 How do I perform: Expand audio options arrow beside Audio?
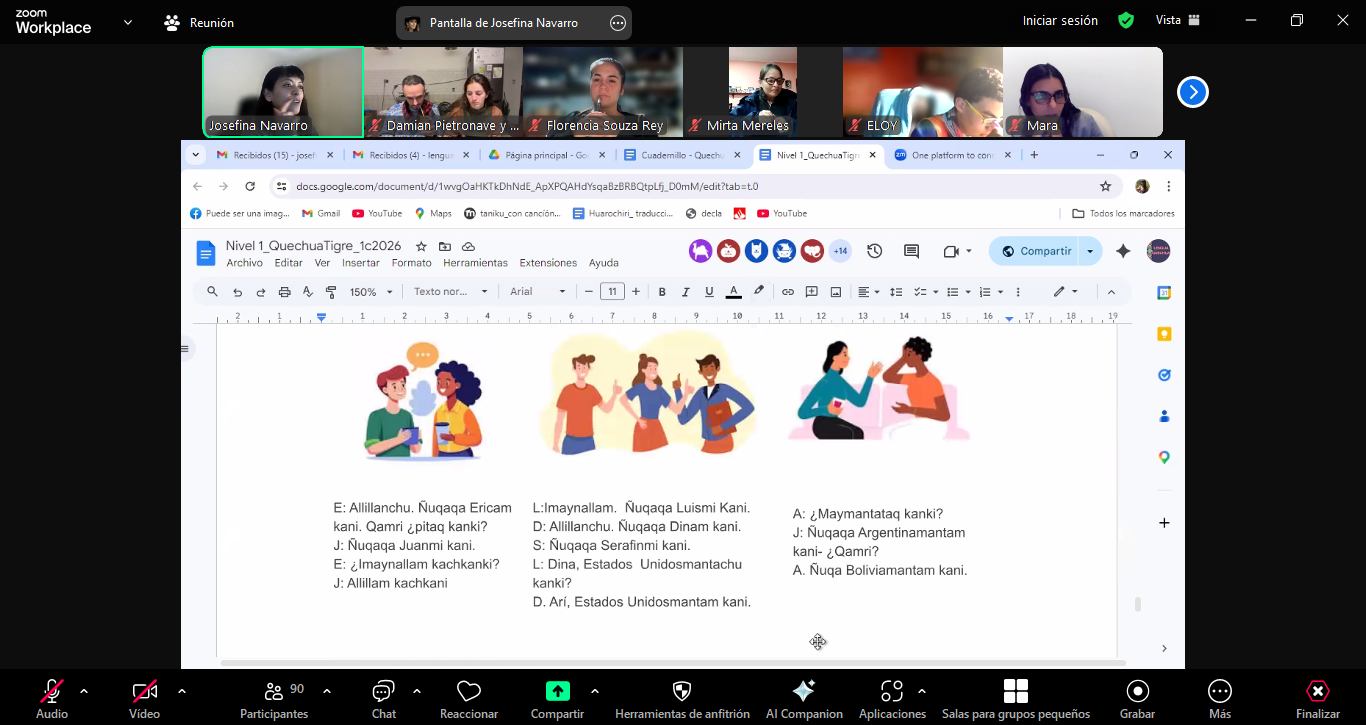tap(84, 691)
